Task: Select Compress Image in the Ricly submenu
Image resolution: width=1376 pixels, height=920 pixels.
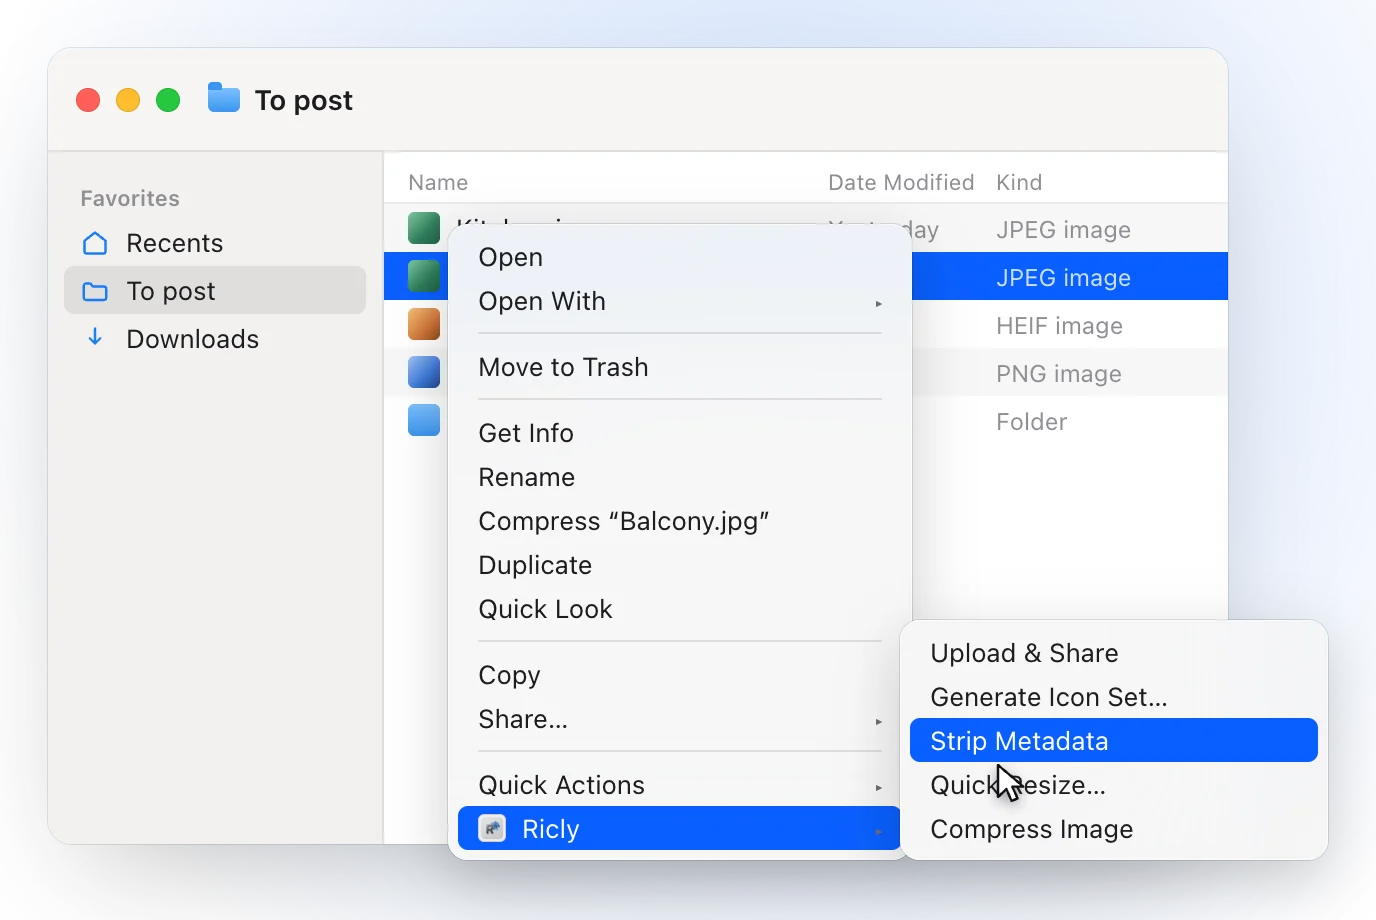Action: 1114,829
